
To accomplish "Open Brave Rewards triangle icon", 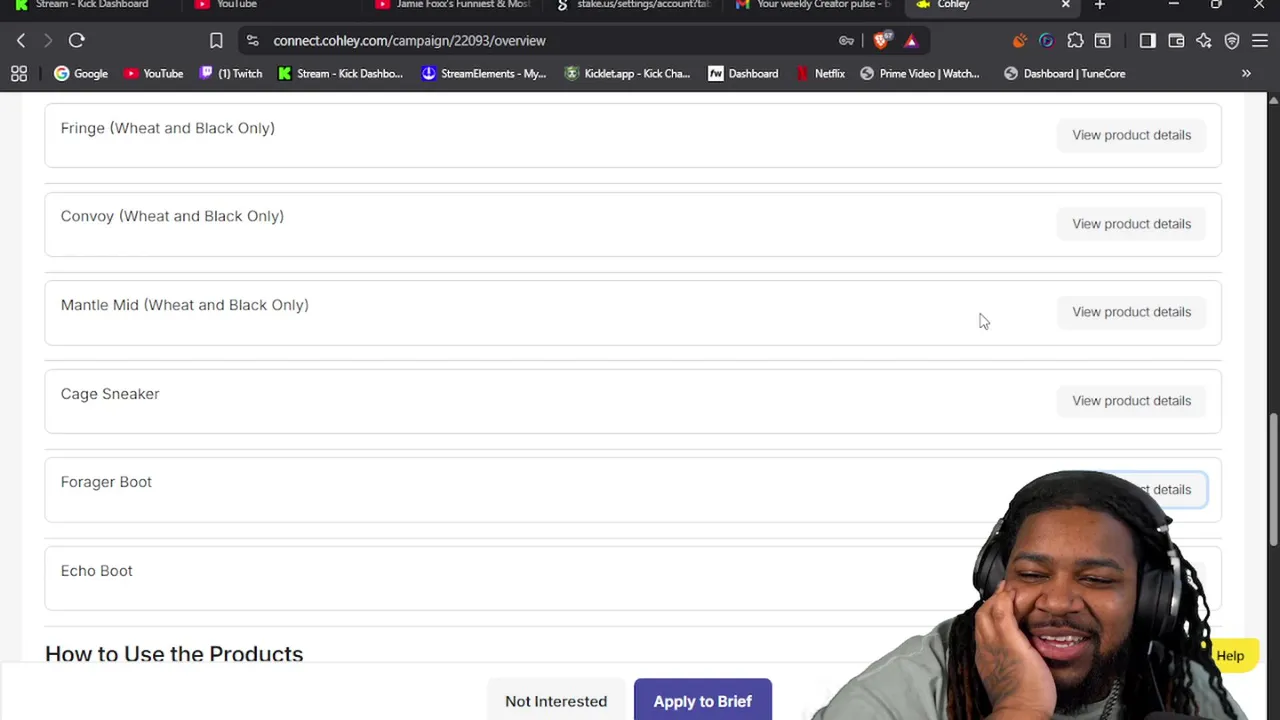I will tap(911, 41).
